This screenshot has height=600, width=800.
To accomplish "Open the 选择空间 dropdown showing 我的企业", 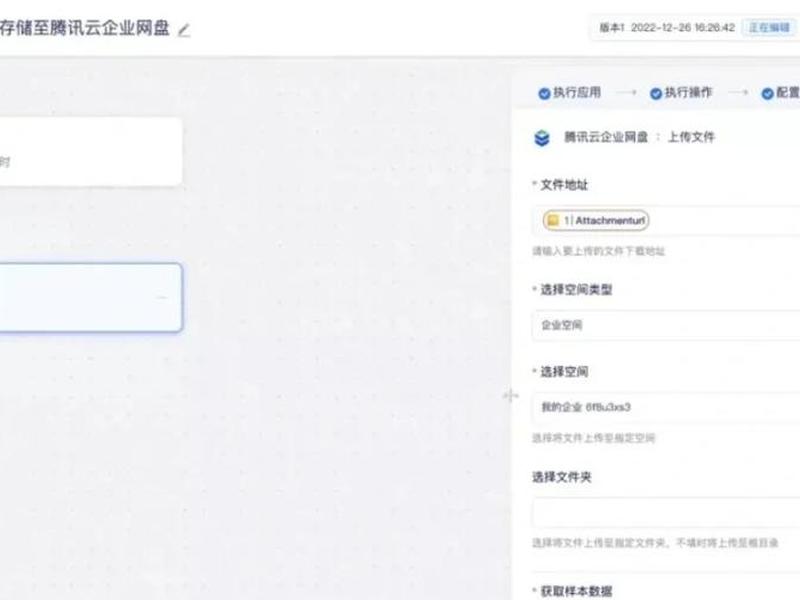I will pyautogui.click(x=666, y=407).
